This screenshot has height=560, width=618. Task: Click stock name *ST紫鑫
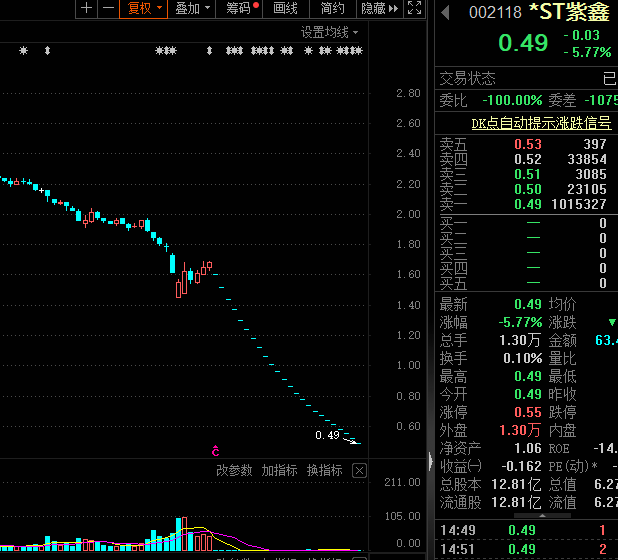570,12
